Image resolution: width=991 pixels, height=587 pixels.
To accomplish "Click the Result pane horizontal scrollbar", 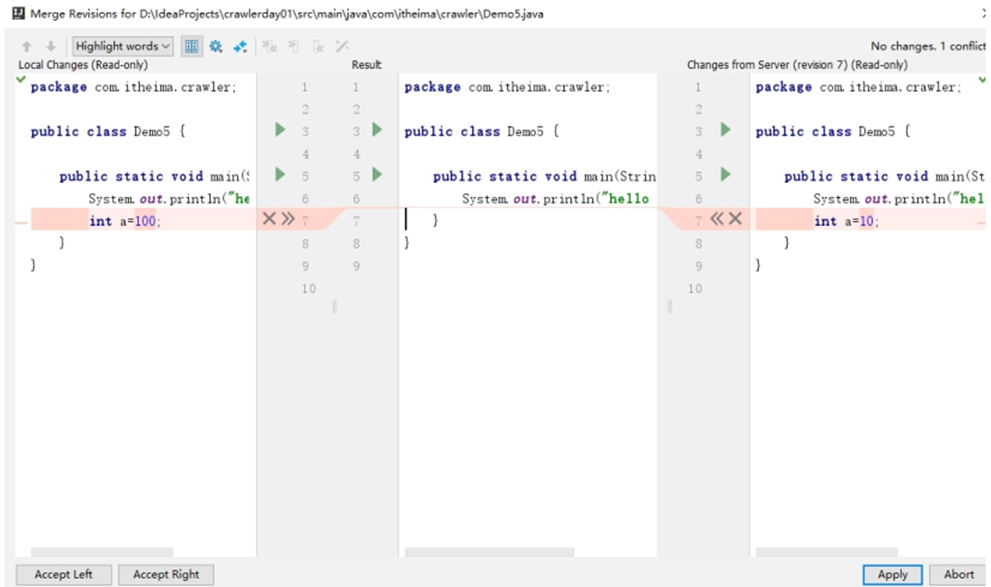I will pyautogui.click(x=489, y=552).
